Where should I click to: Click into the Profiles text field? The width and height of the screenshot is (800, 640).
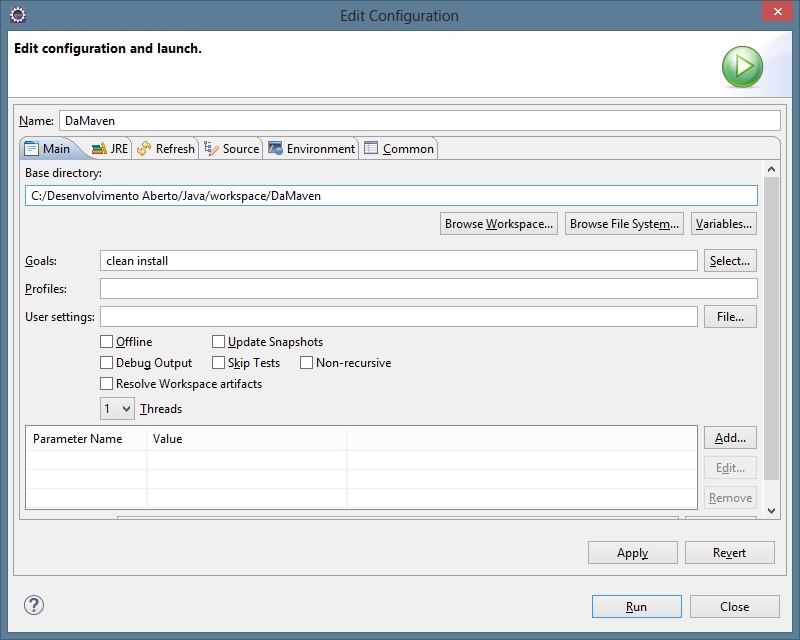pyautogui.click(x=428, y=289)
